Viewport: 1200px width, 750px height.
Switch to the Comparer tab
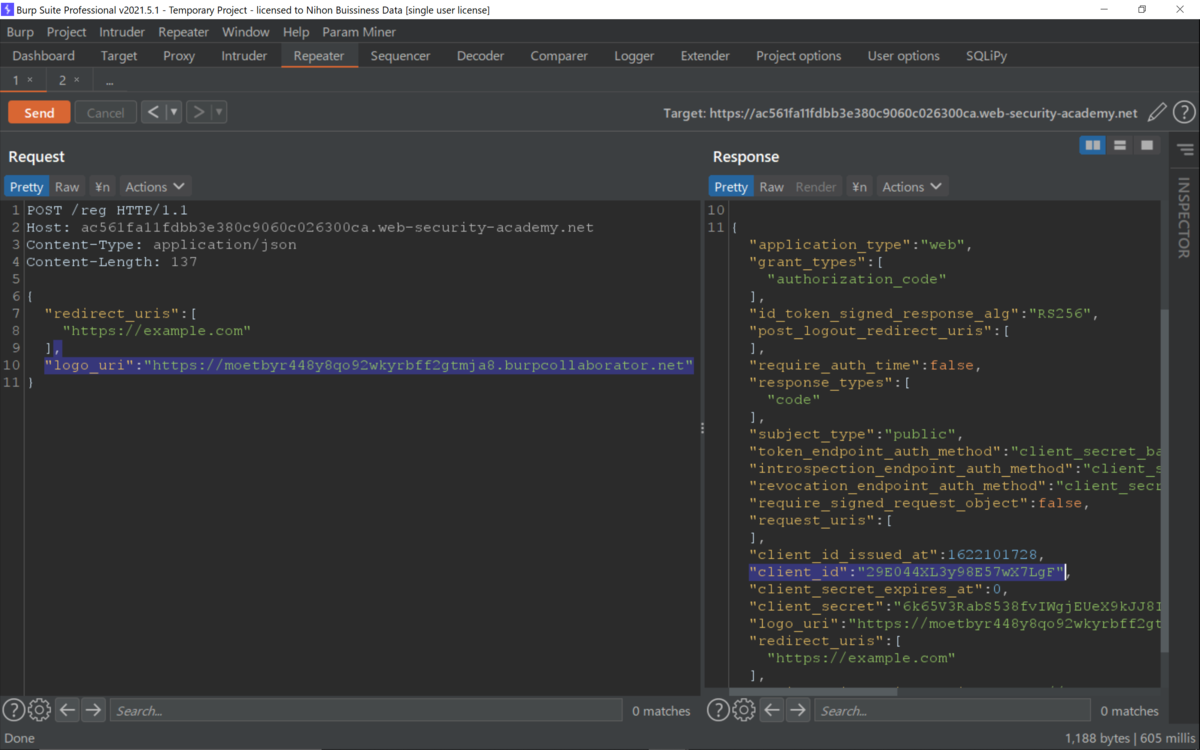coord(559,56)
